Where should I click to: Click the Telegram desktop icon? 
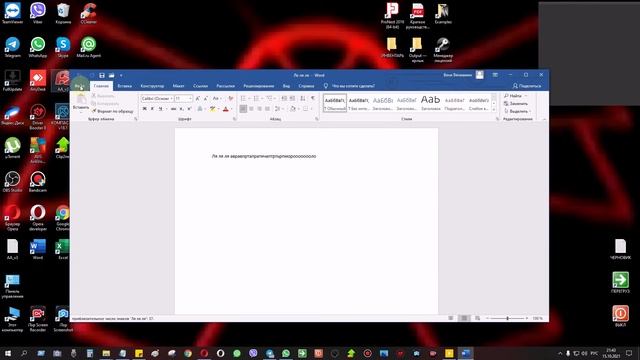[x=12, y=47]
